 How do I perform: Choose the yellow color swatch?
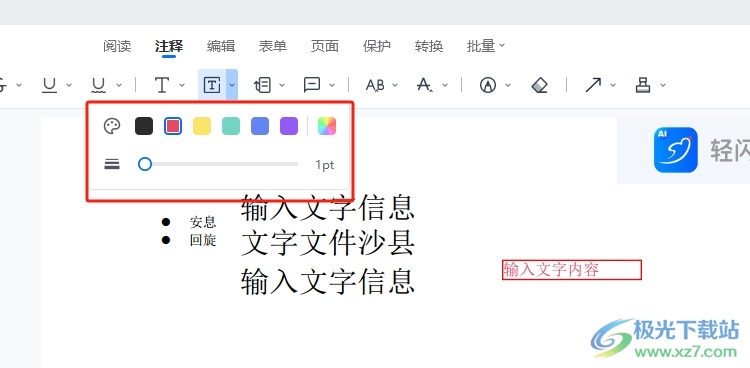(x=202, y=126)
